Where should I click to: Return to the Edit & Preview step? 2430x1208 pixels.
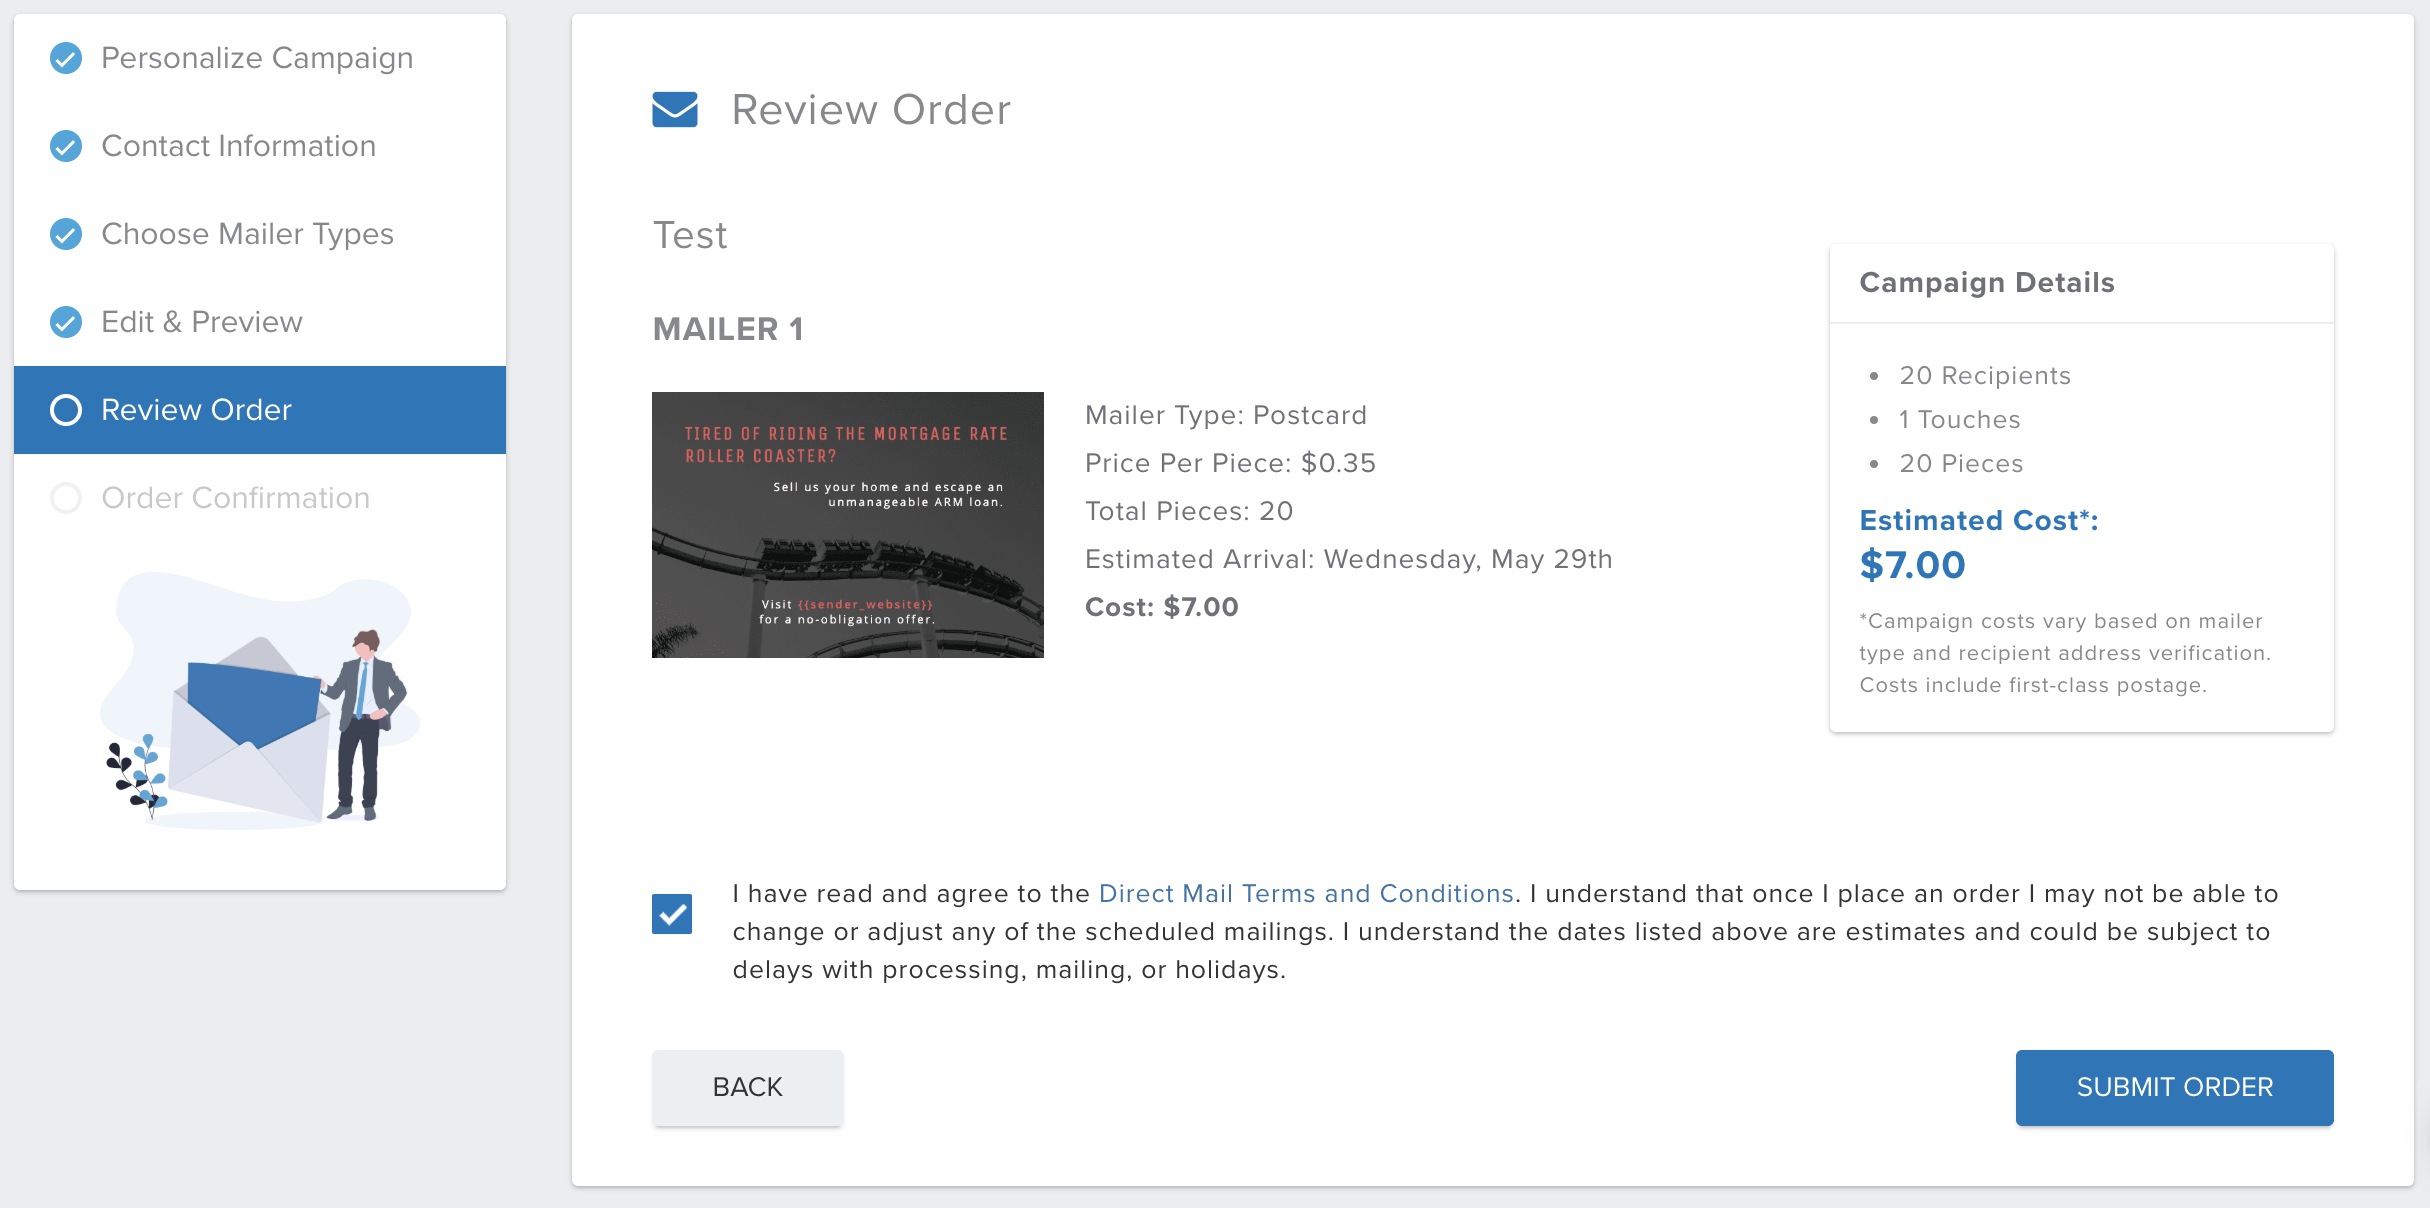202,322
